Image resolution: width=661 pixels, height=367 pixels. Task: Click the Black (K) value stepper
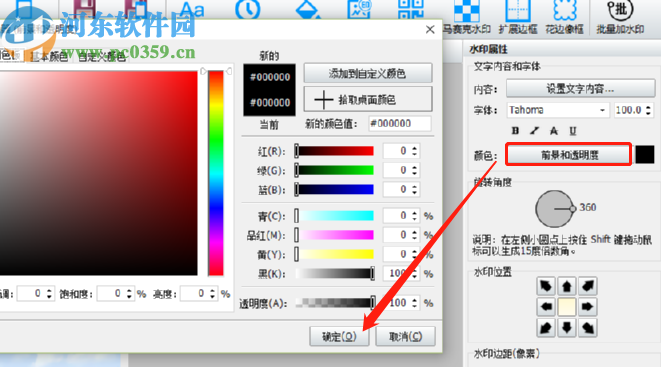[x=414, y=274]
